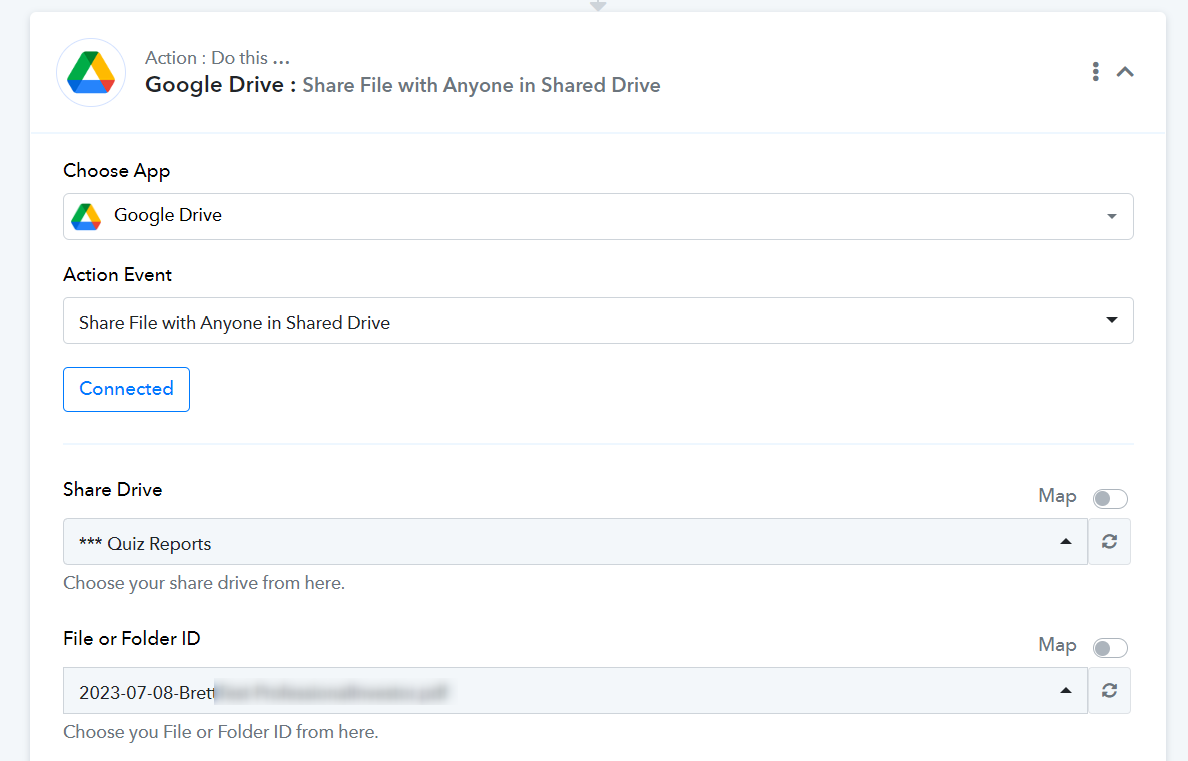This screenshot has width=1188, height=761.
Task: Enable the Map toggle for Share Drive
Action: 1110,498
